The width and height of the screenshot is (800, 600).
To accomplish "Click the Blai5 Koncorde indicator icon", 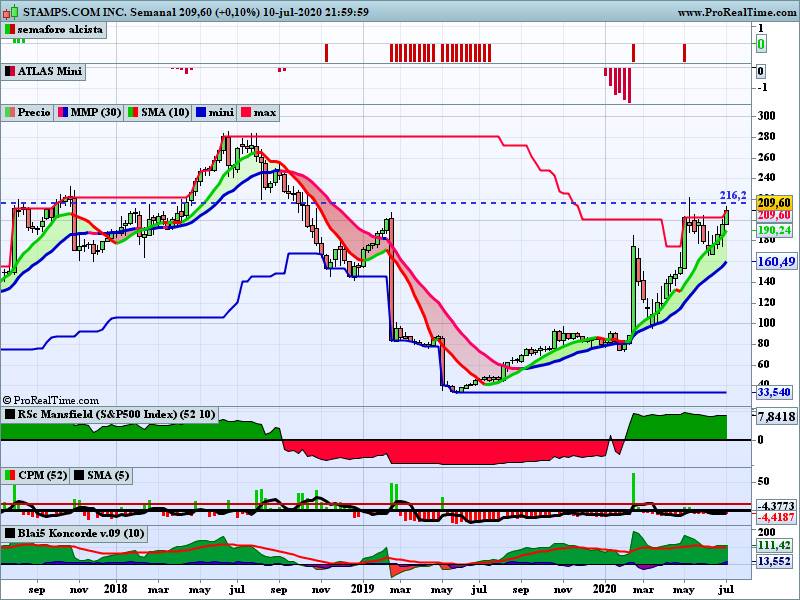I will (x=9, y=533).
